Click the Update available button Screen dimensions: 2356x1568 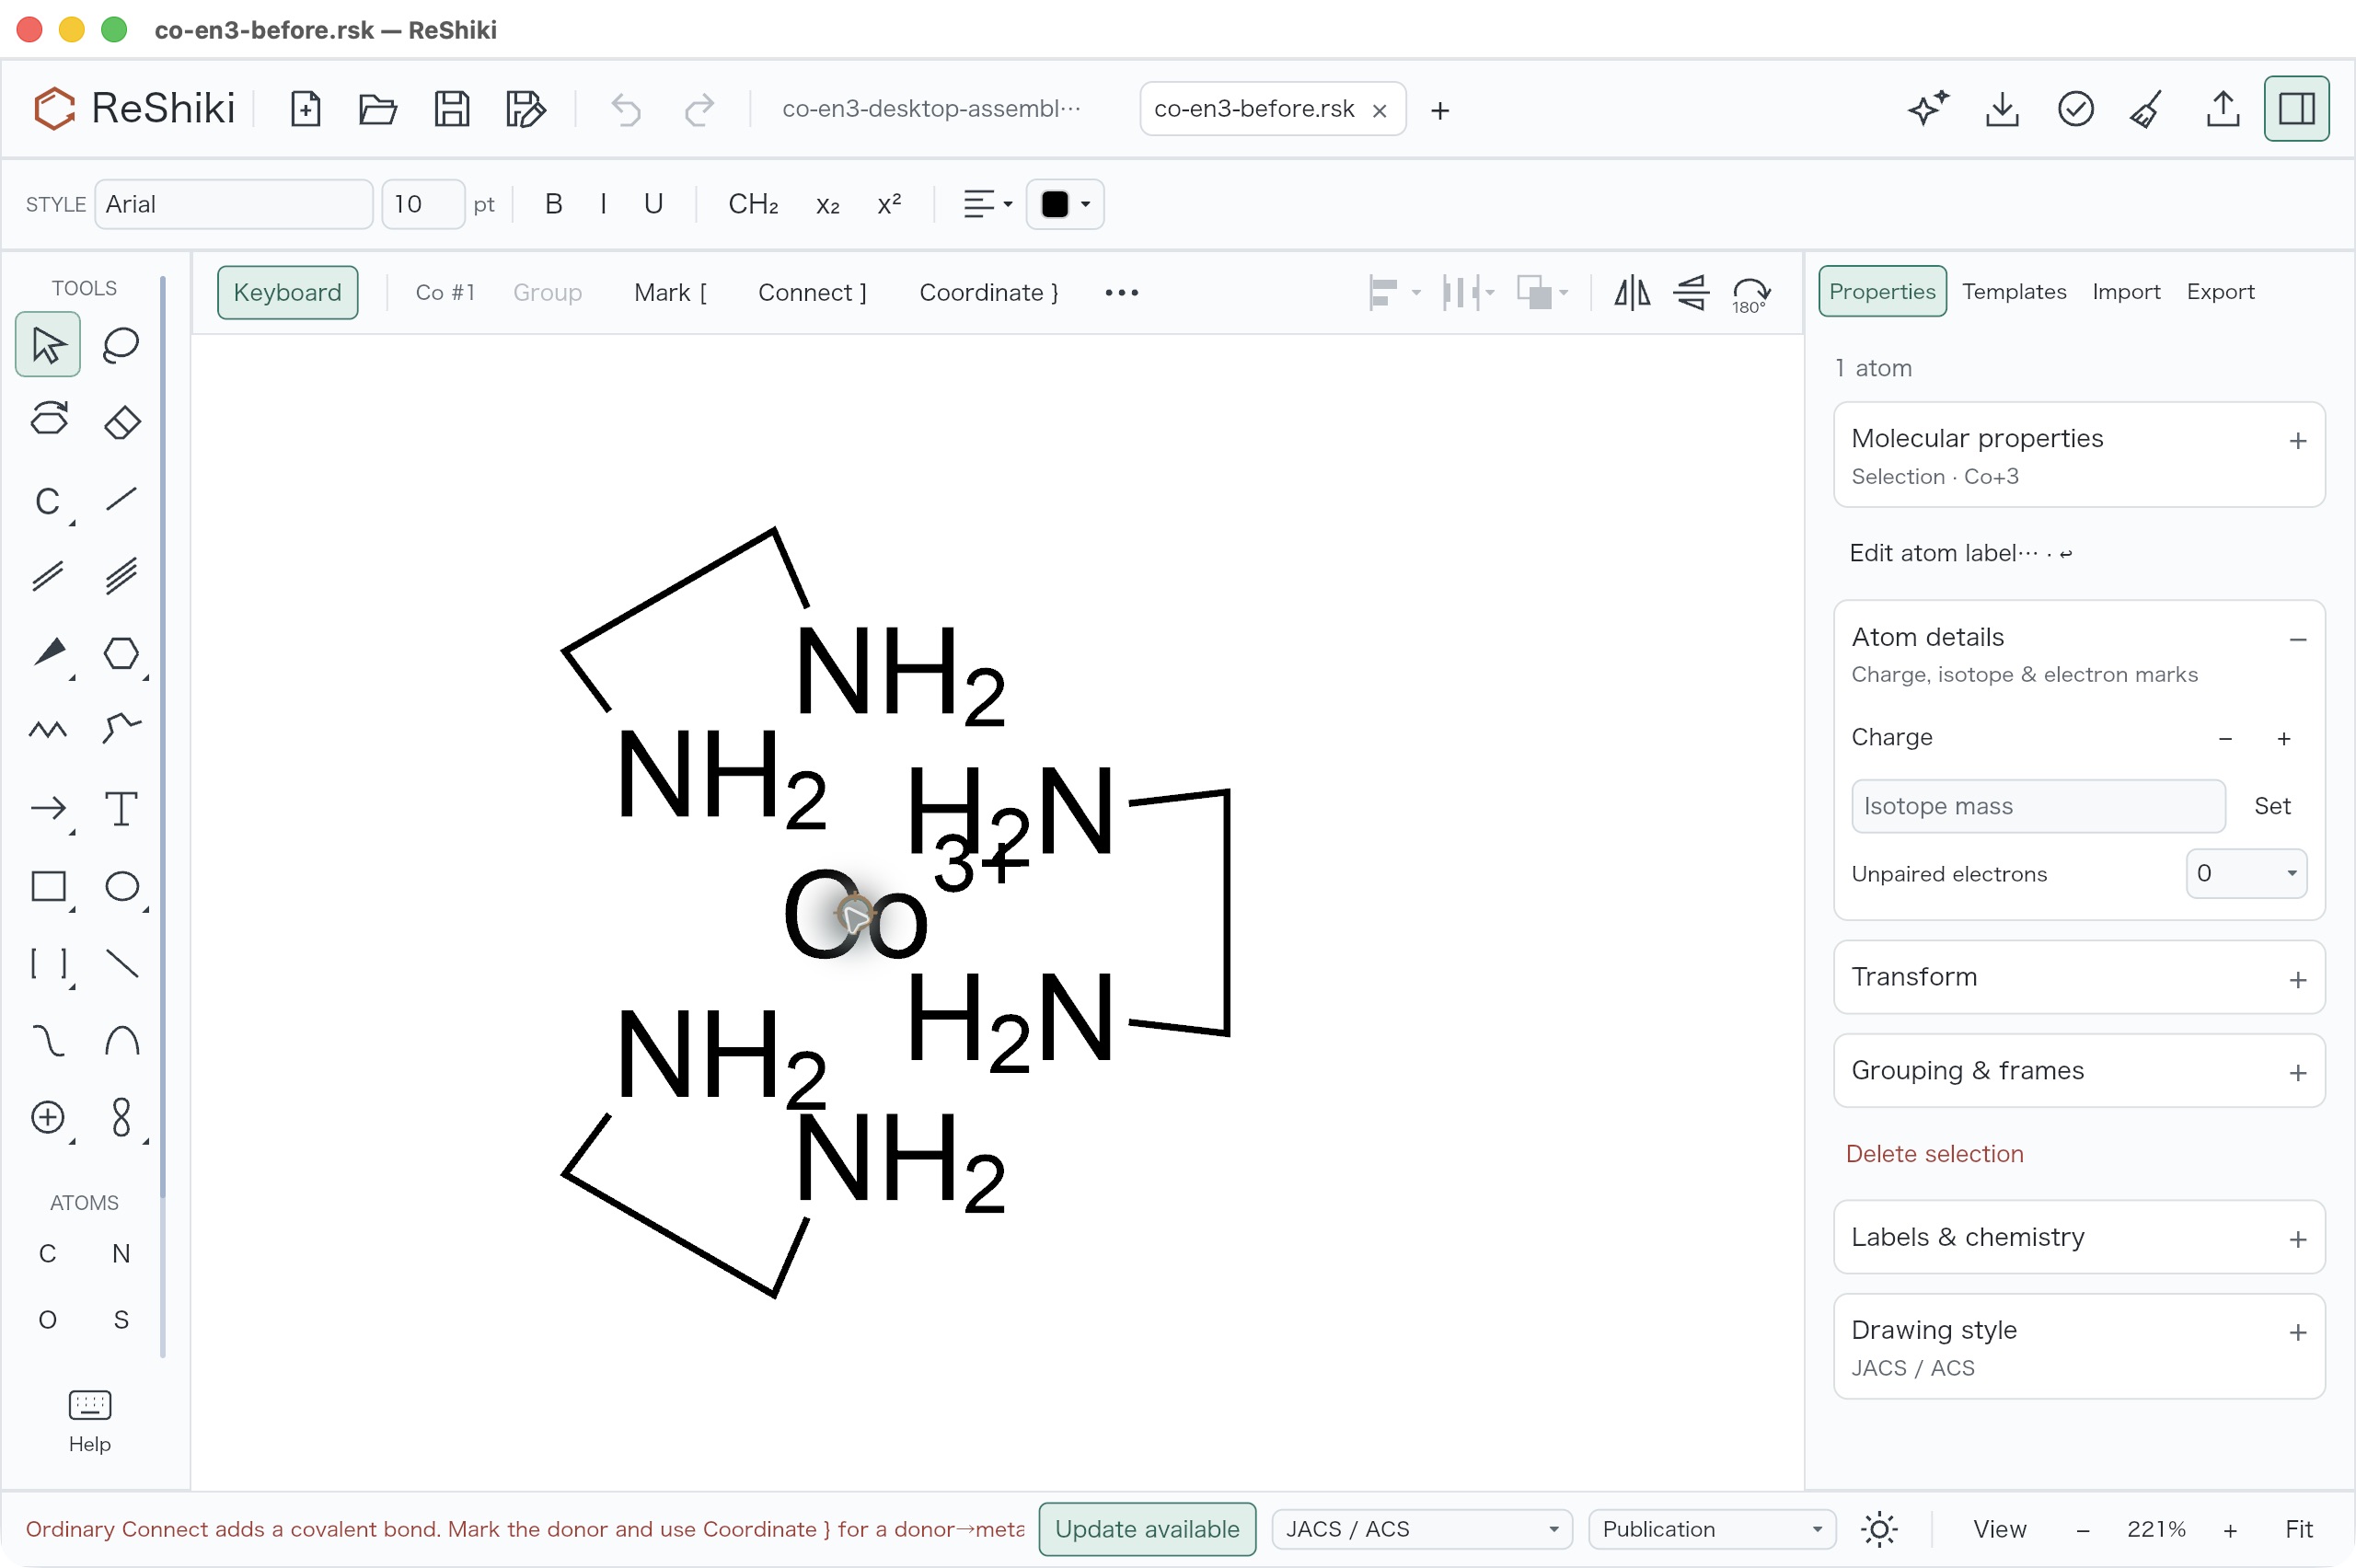[x=1146, y=1529]
